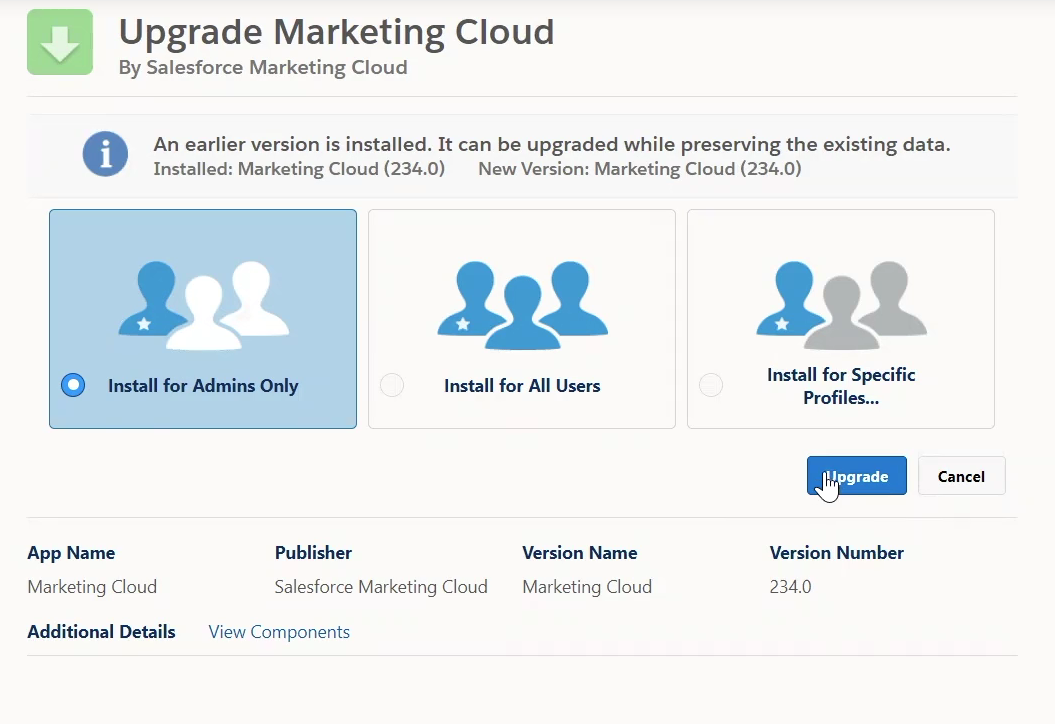Screen dimensions: 1055x724
Task: Click the Admins Only people group icon
Action: coord(204,305)
